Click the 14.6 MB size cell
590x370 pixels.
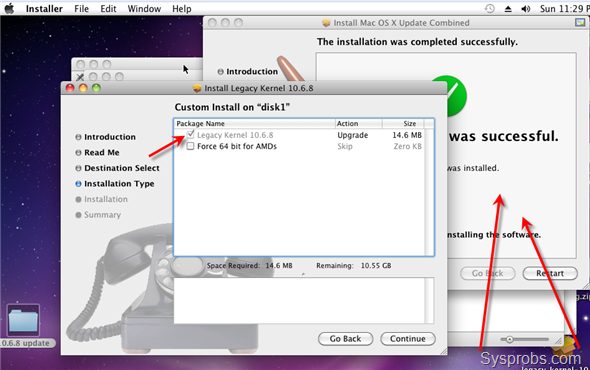407,135
